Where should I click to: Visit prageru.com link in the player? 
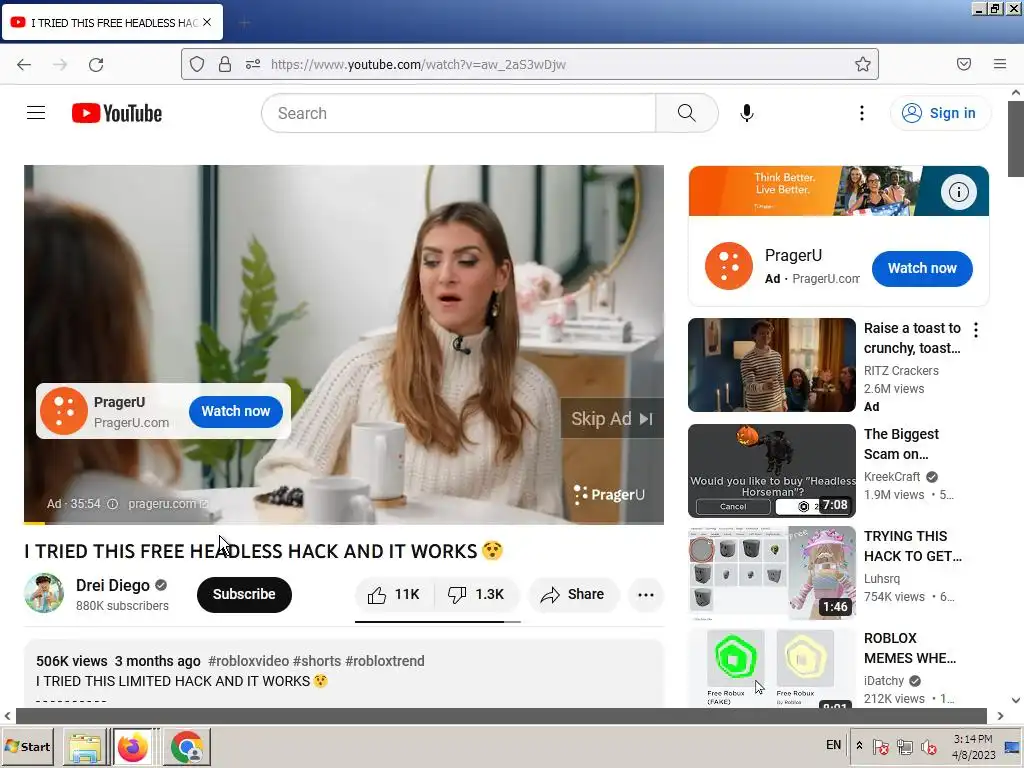tap(168, 504)
